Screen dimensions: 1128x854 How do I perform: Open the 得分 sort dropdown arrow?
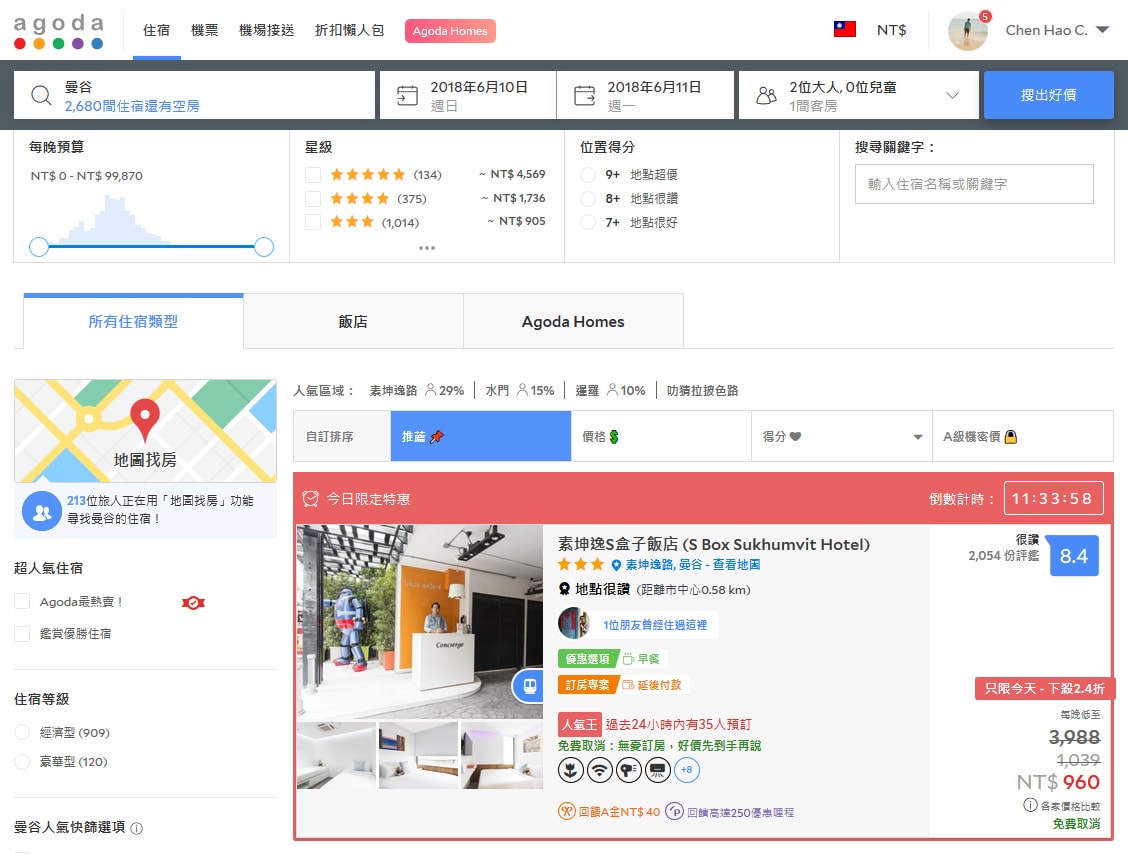pyautogui.click(x=918, y=437)
